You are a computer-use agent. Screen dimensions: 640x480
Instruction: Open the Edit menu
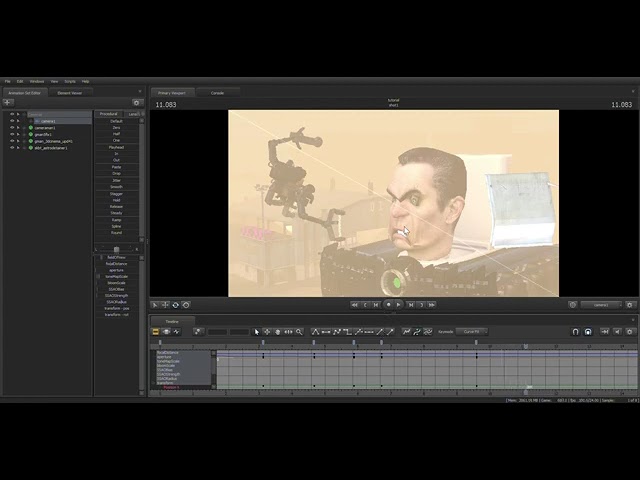(20, 82)
